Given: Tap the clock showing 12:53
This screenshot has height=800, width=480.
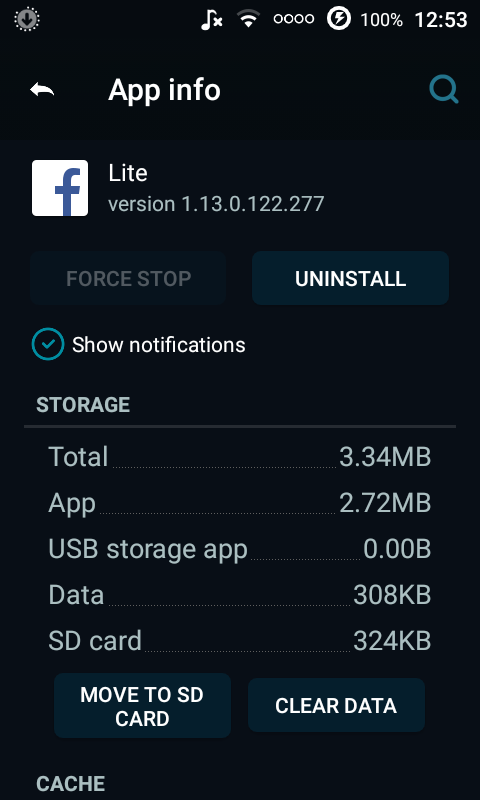Looking at the screenshot, I should pyautogui.click(x=441, y=20).
